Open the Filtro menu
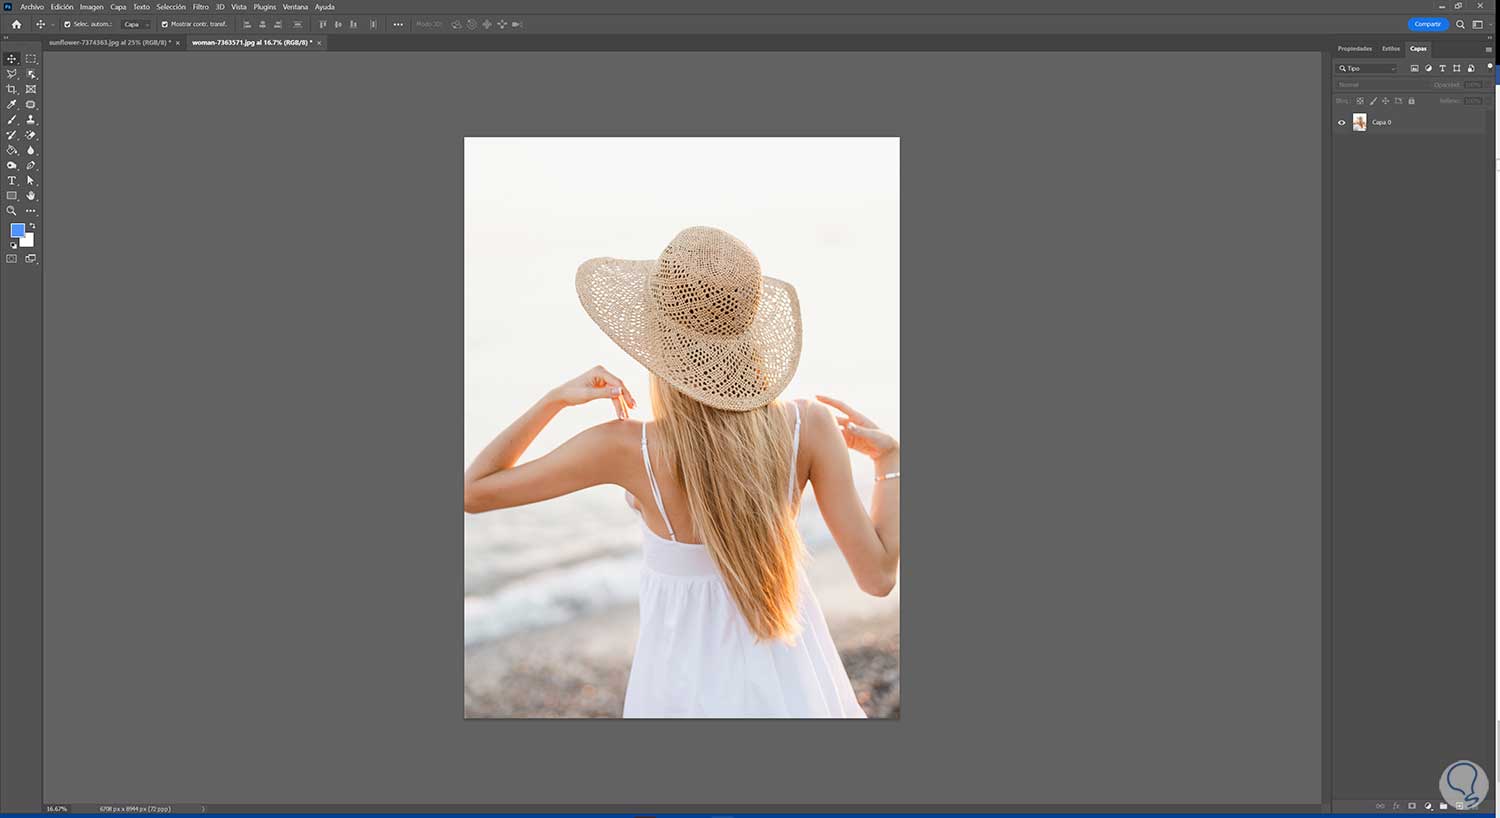 (x=200, y=7)
